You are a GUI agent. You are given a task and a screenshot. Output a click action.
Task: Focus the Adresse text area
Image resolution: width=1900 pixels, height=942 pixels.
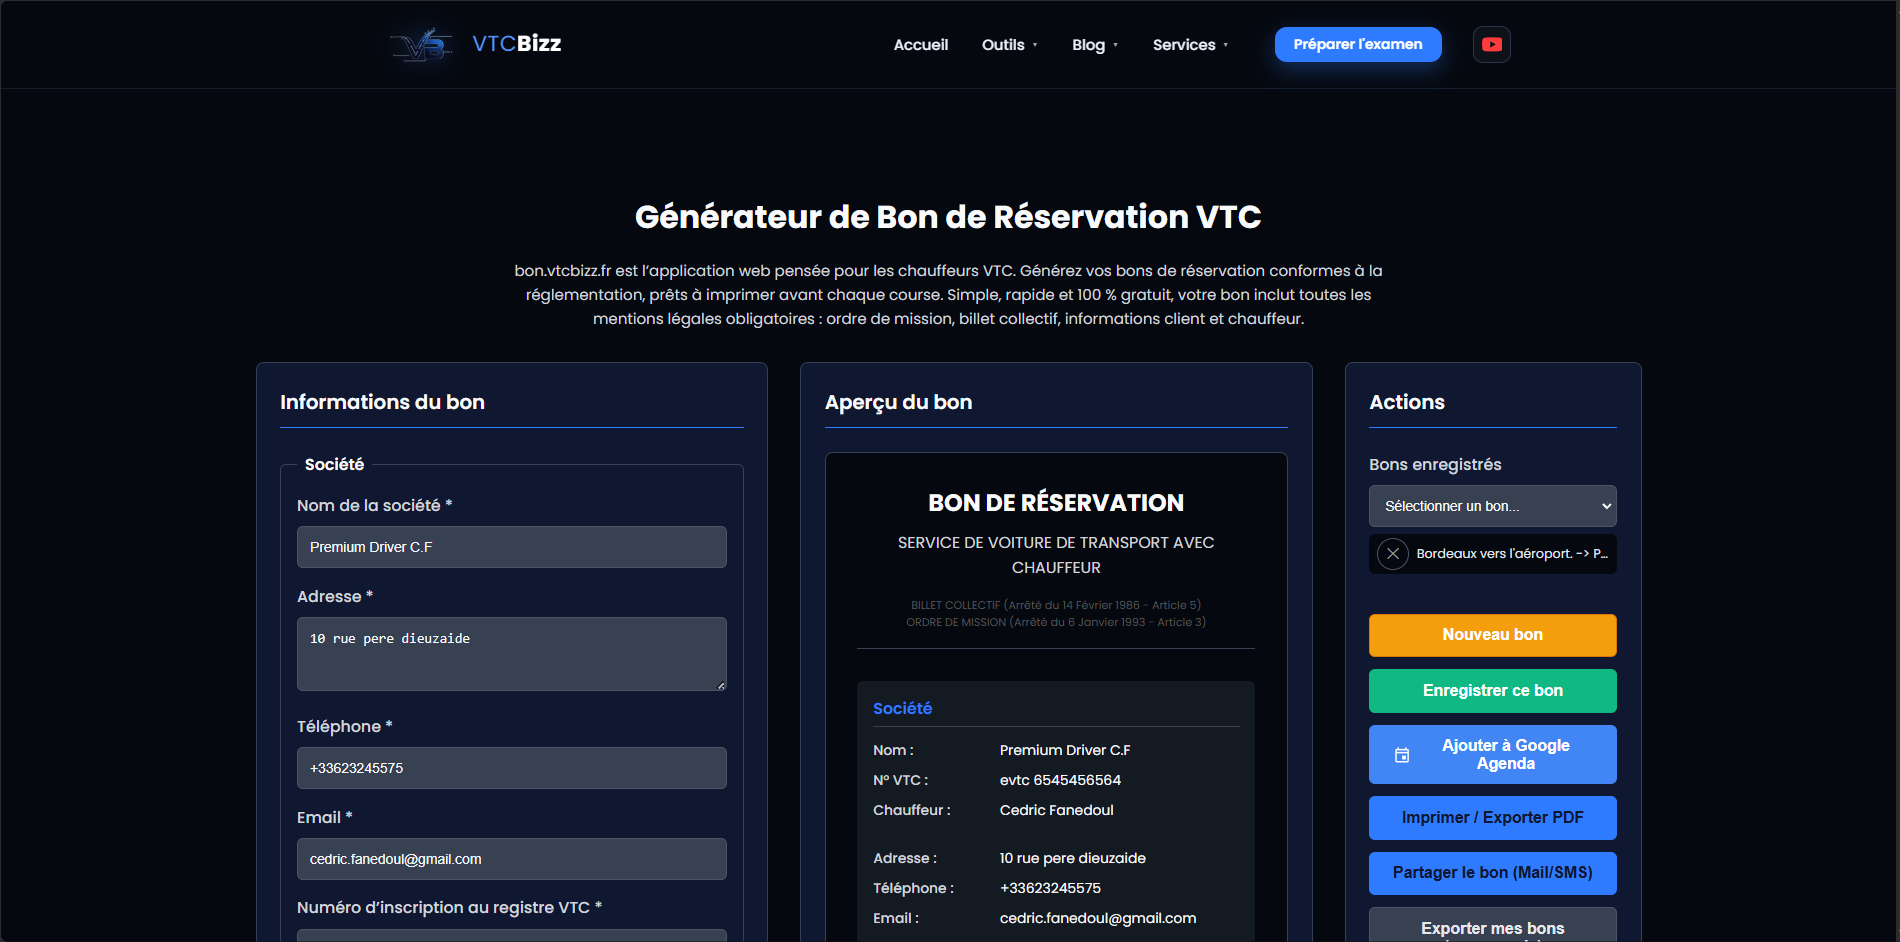coord(512,654)
